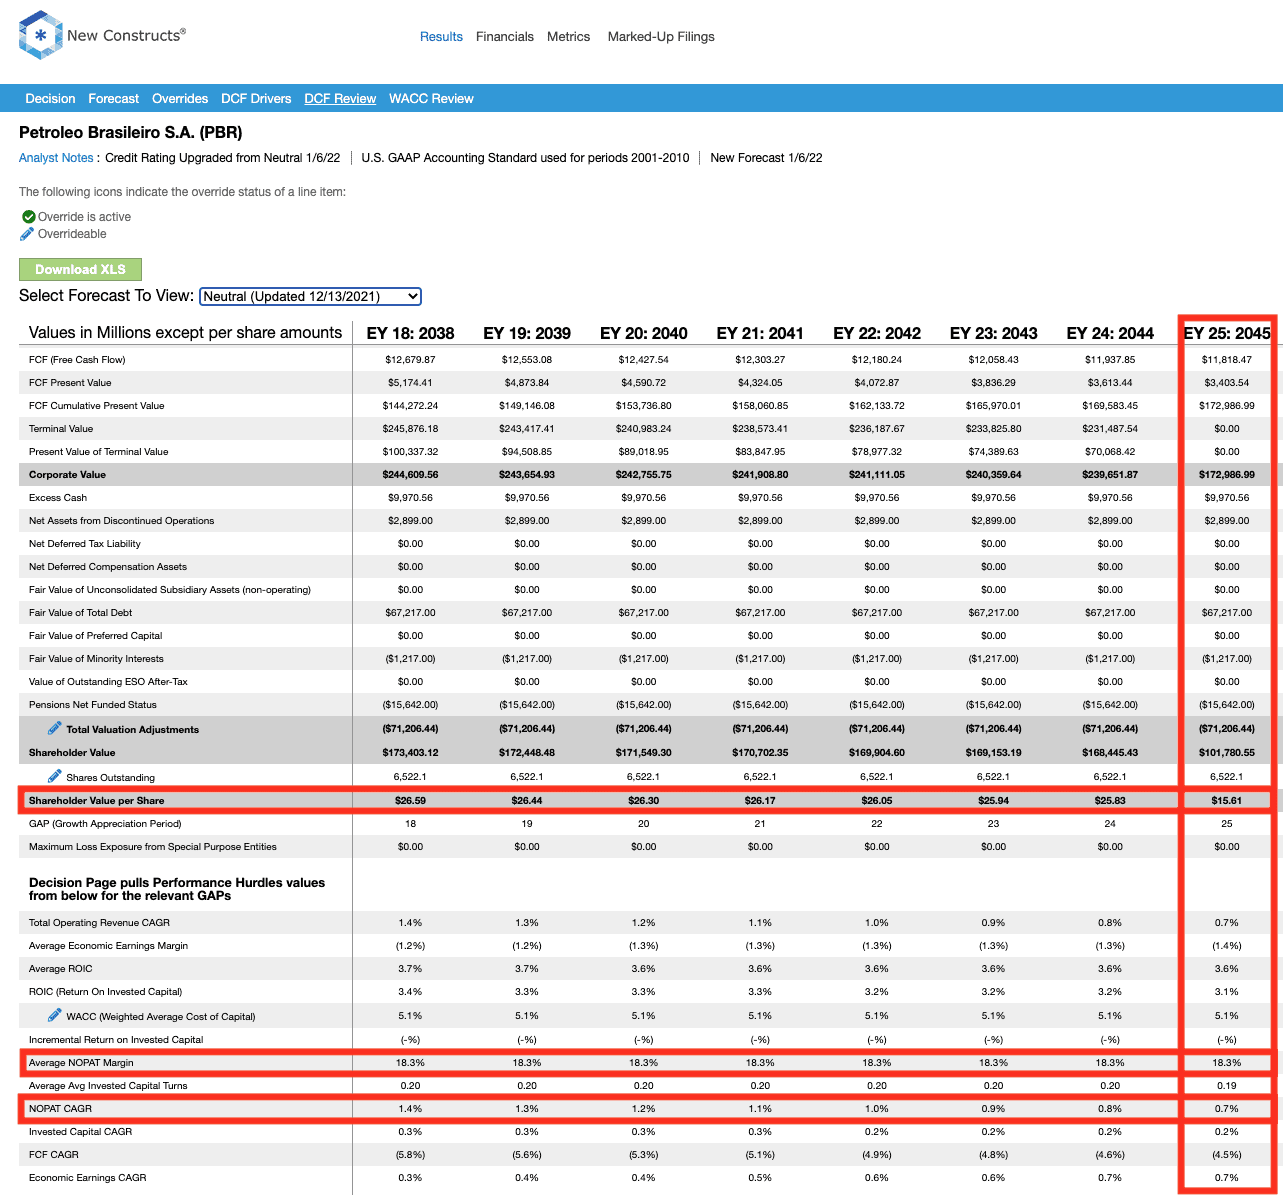Click Net Deferred Tax Liability label
The width and height of the screenshot is (1283, 1195).
point(85,544)
